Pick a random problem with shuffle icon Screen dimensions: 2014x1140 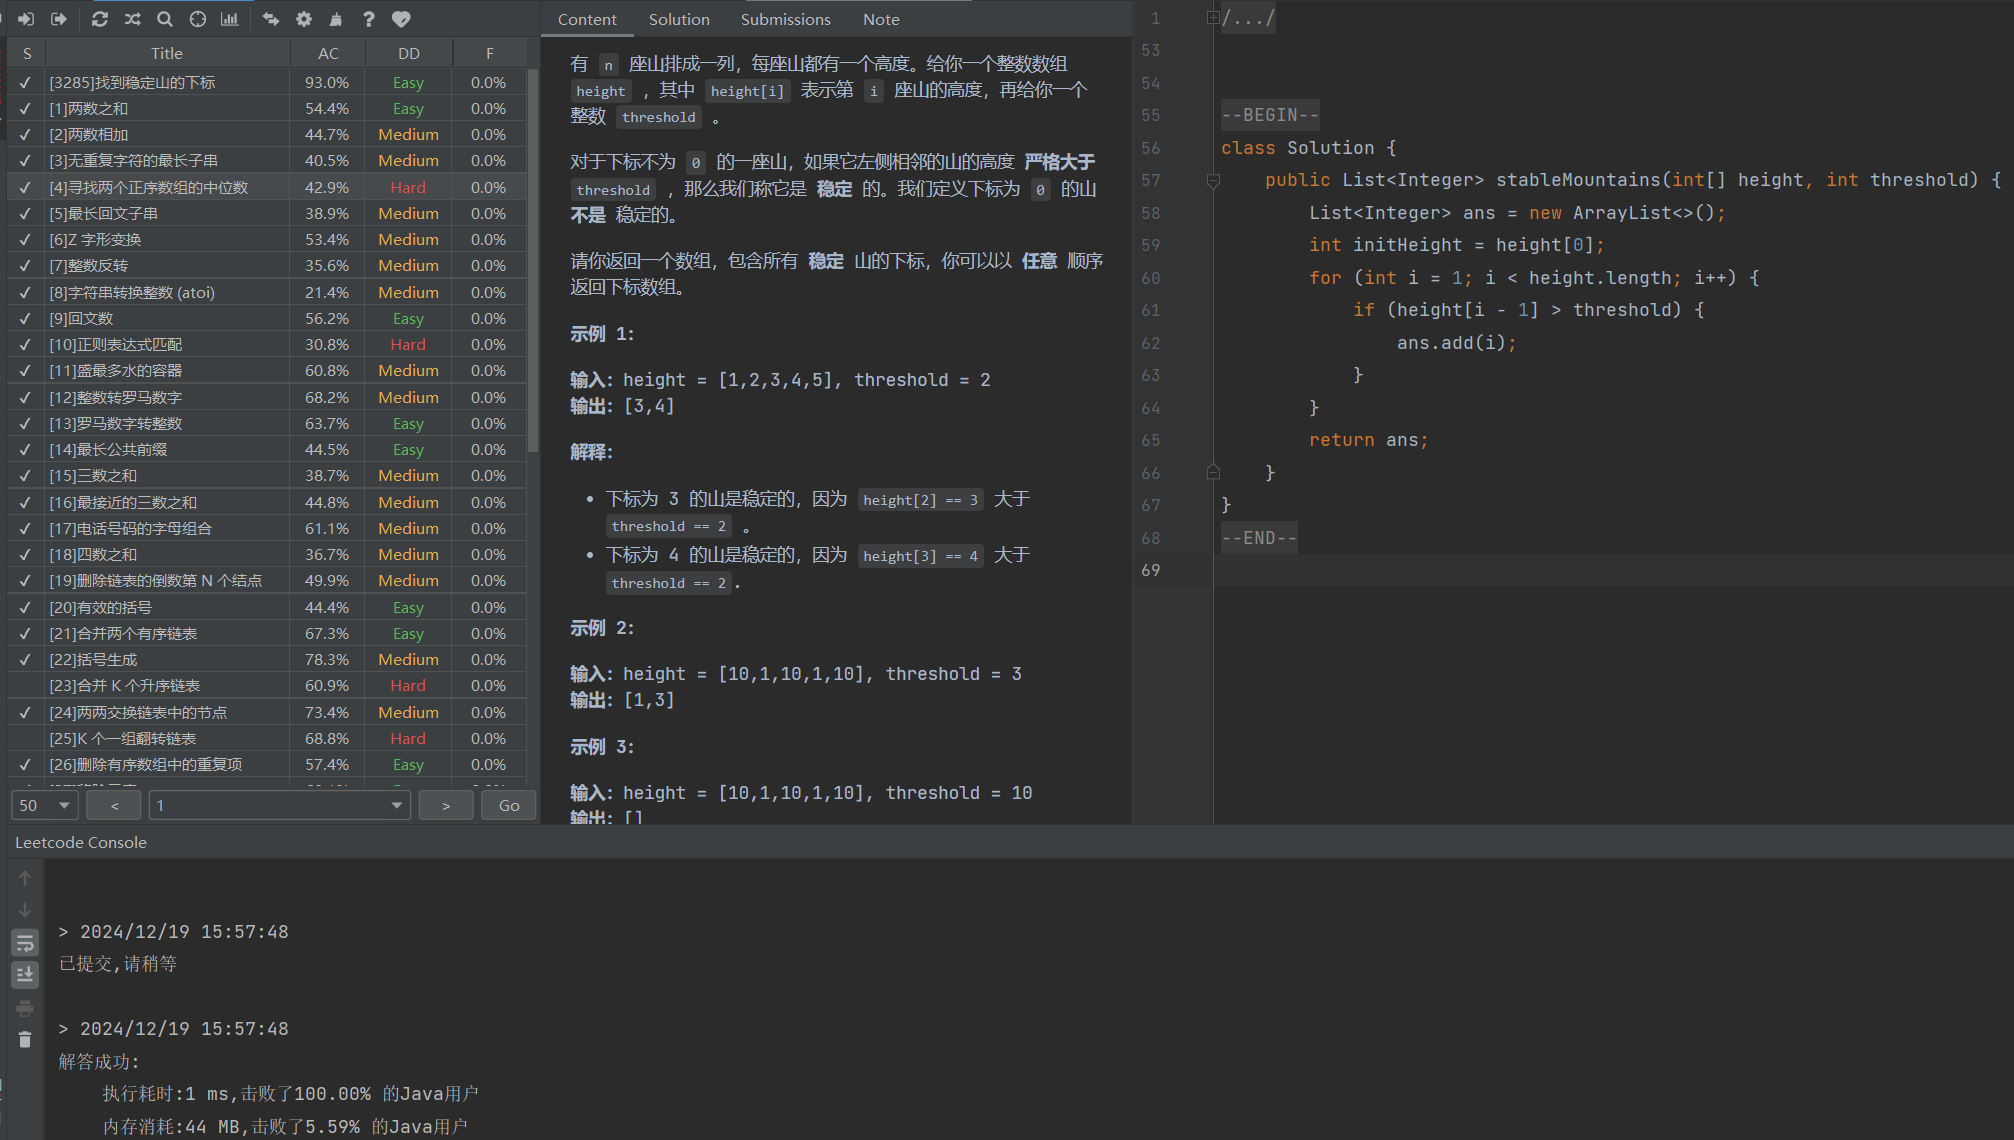tap(132, 19)
